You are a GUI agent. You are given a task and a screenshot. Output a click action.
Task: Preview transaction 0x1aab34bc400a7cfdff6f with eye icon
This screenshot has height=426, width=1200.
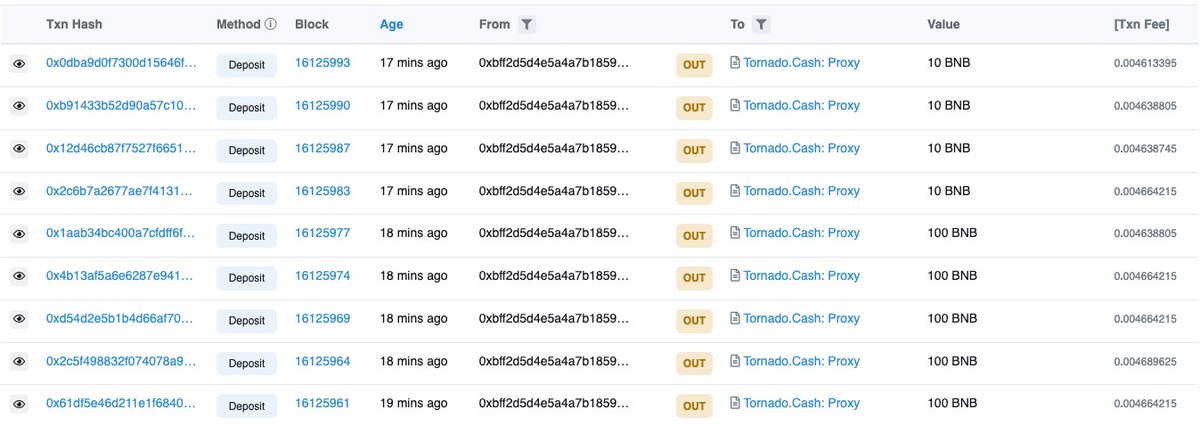pos(18,234)
